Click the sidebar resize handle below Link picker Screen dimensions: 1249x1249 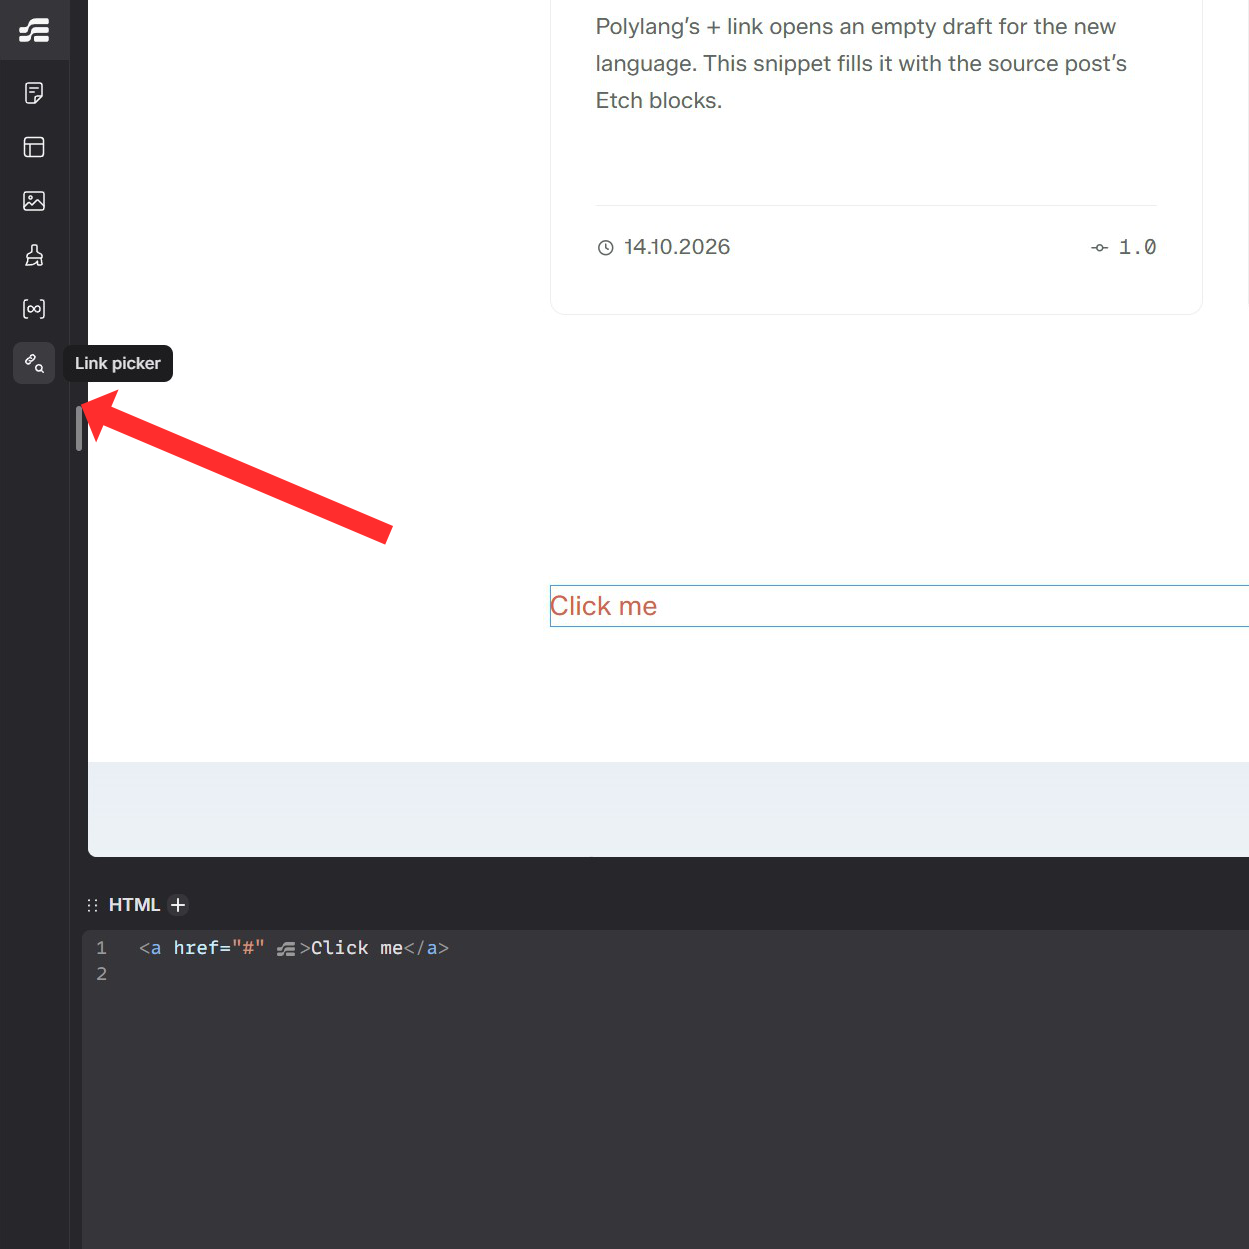pos(79,428)
